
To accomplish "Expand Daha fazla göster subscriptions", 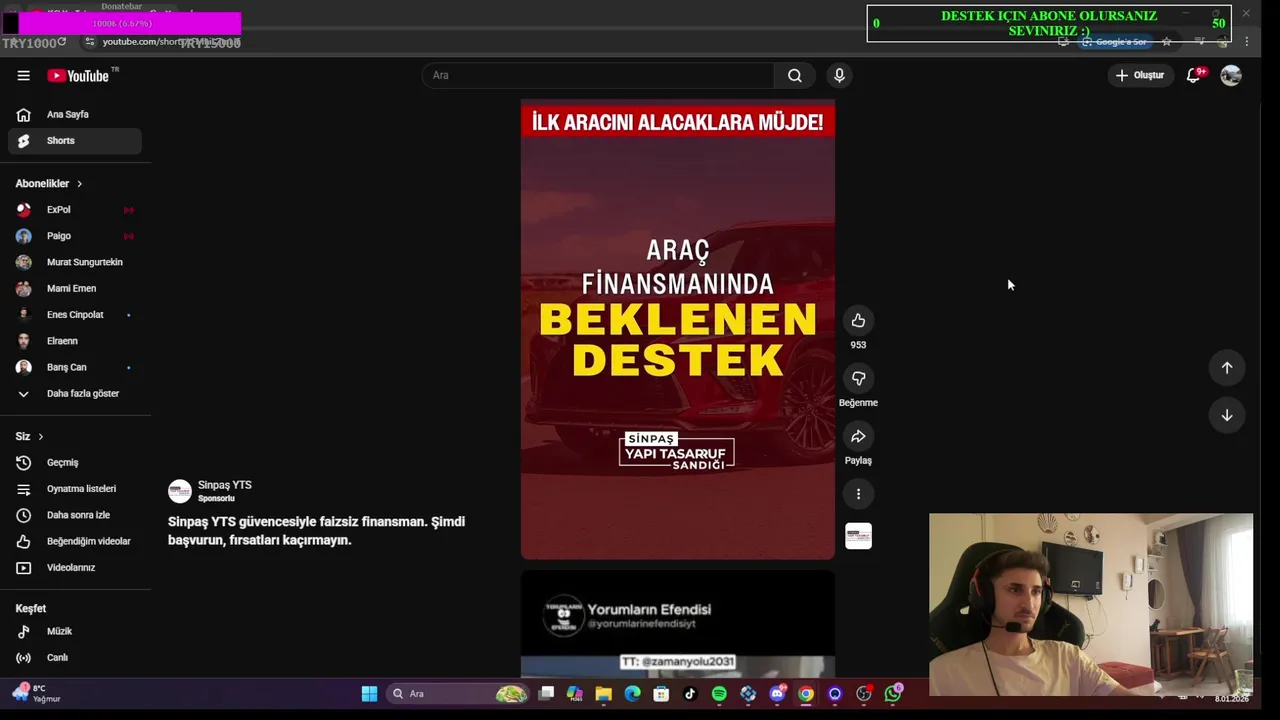I will [x=75, y=394].
